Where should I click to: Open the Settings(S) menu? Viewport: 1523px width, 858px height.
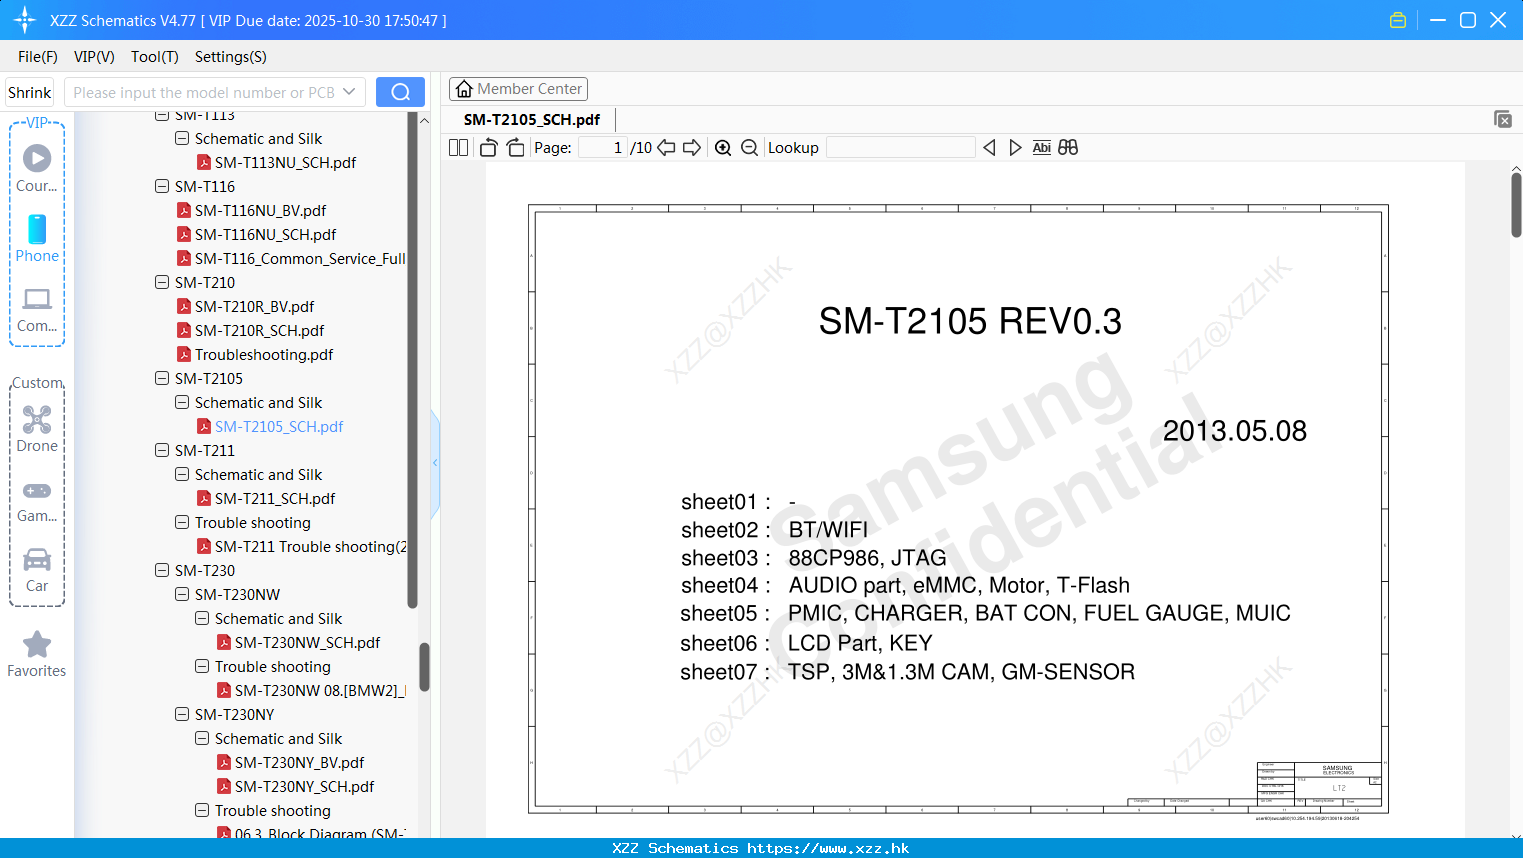[231, 57]
